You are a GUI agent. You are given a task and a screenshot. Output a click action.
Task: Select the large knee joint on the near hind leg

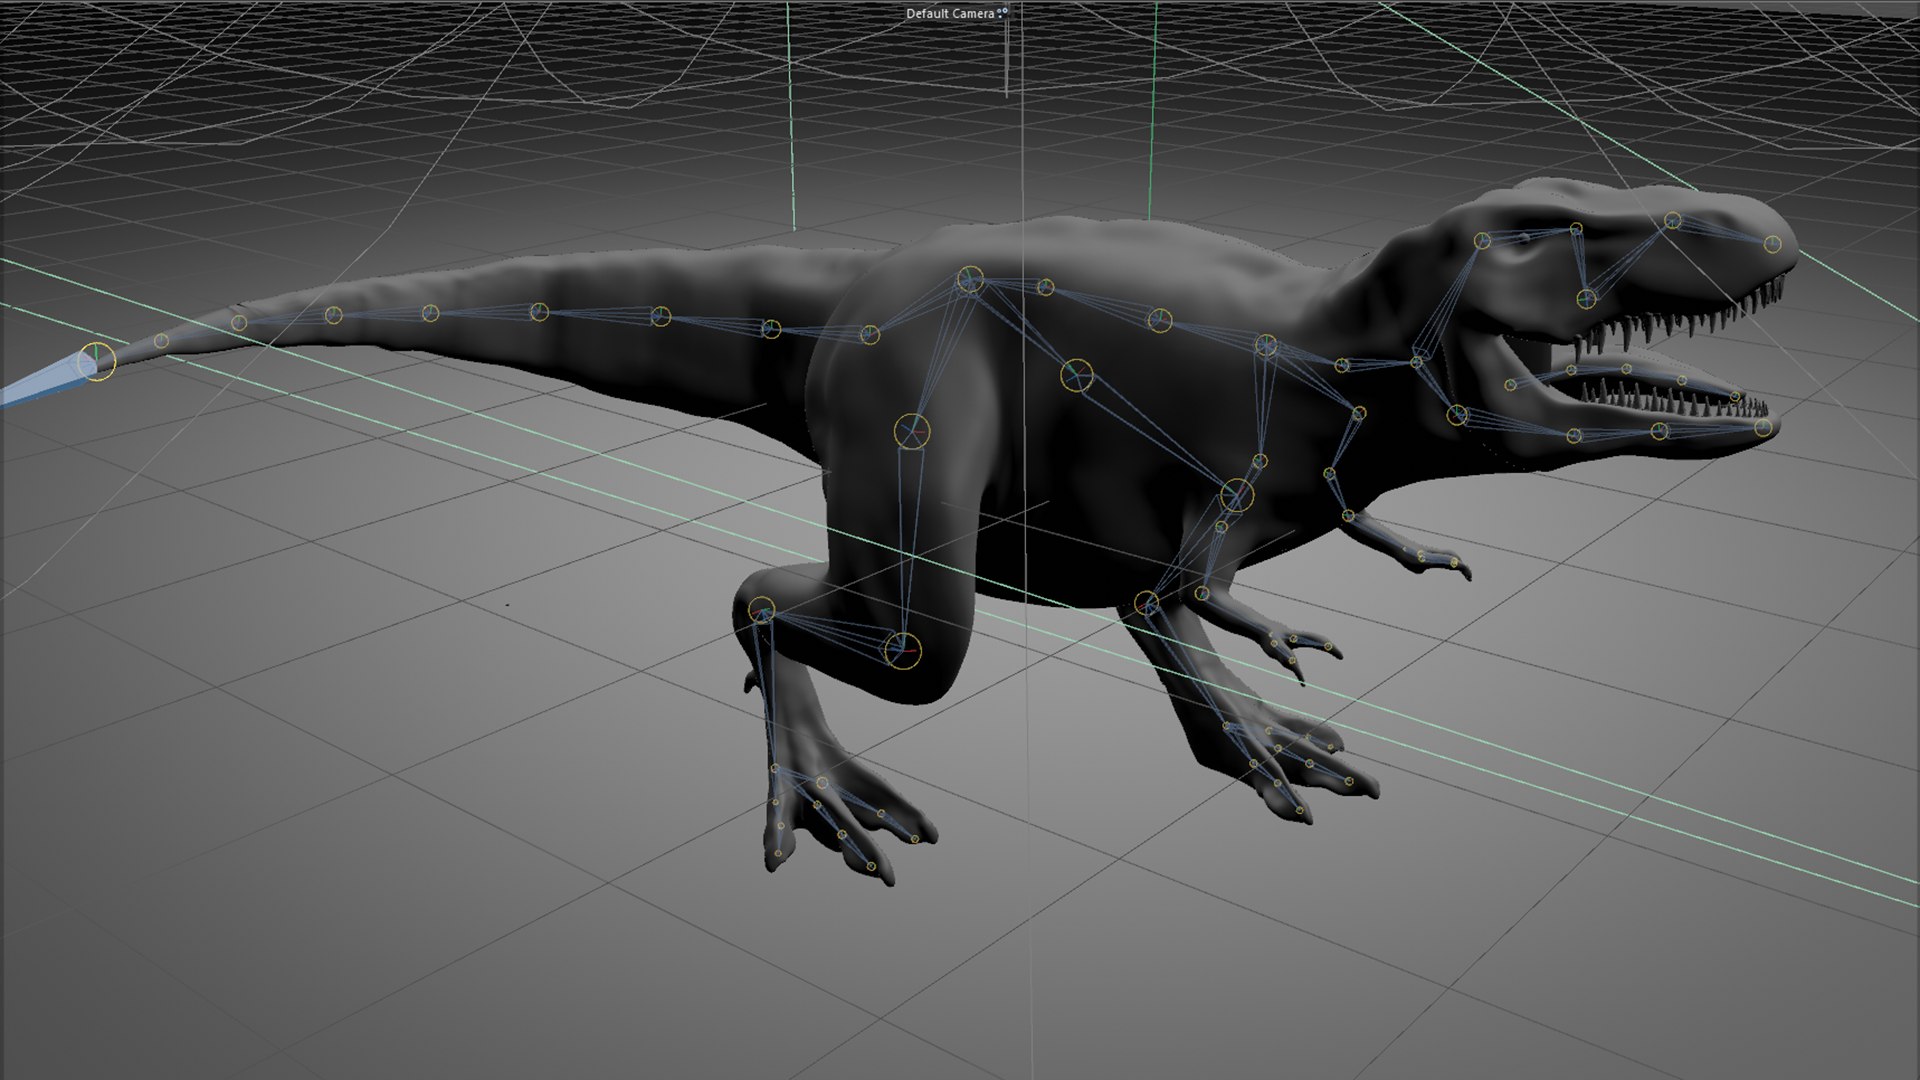[x=902, y=650]
